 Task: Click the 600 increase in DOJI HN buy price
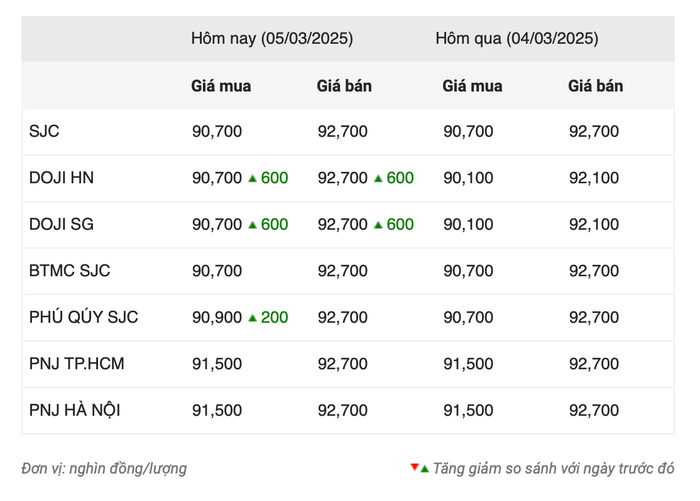coord(275,178)
